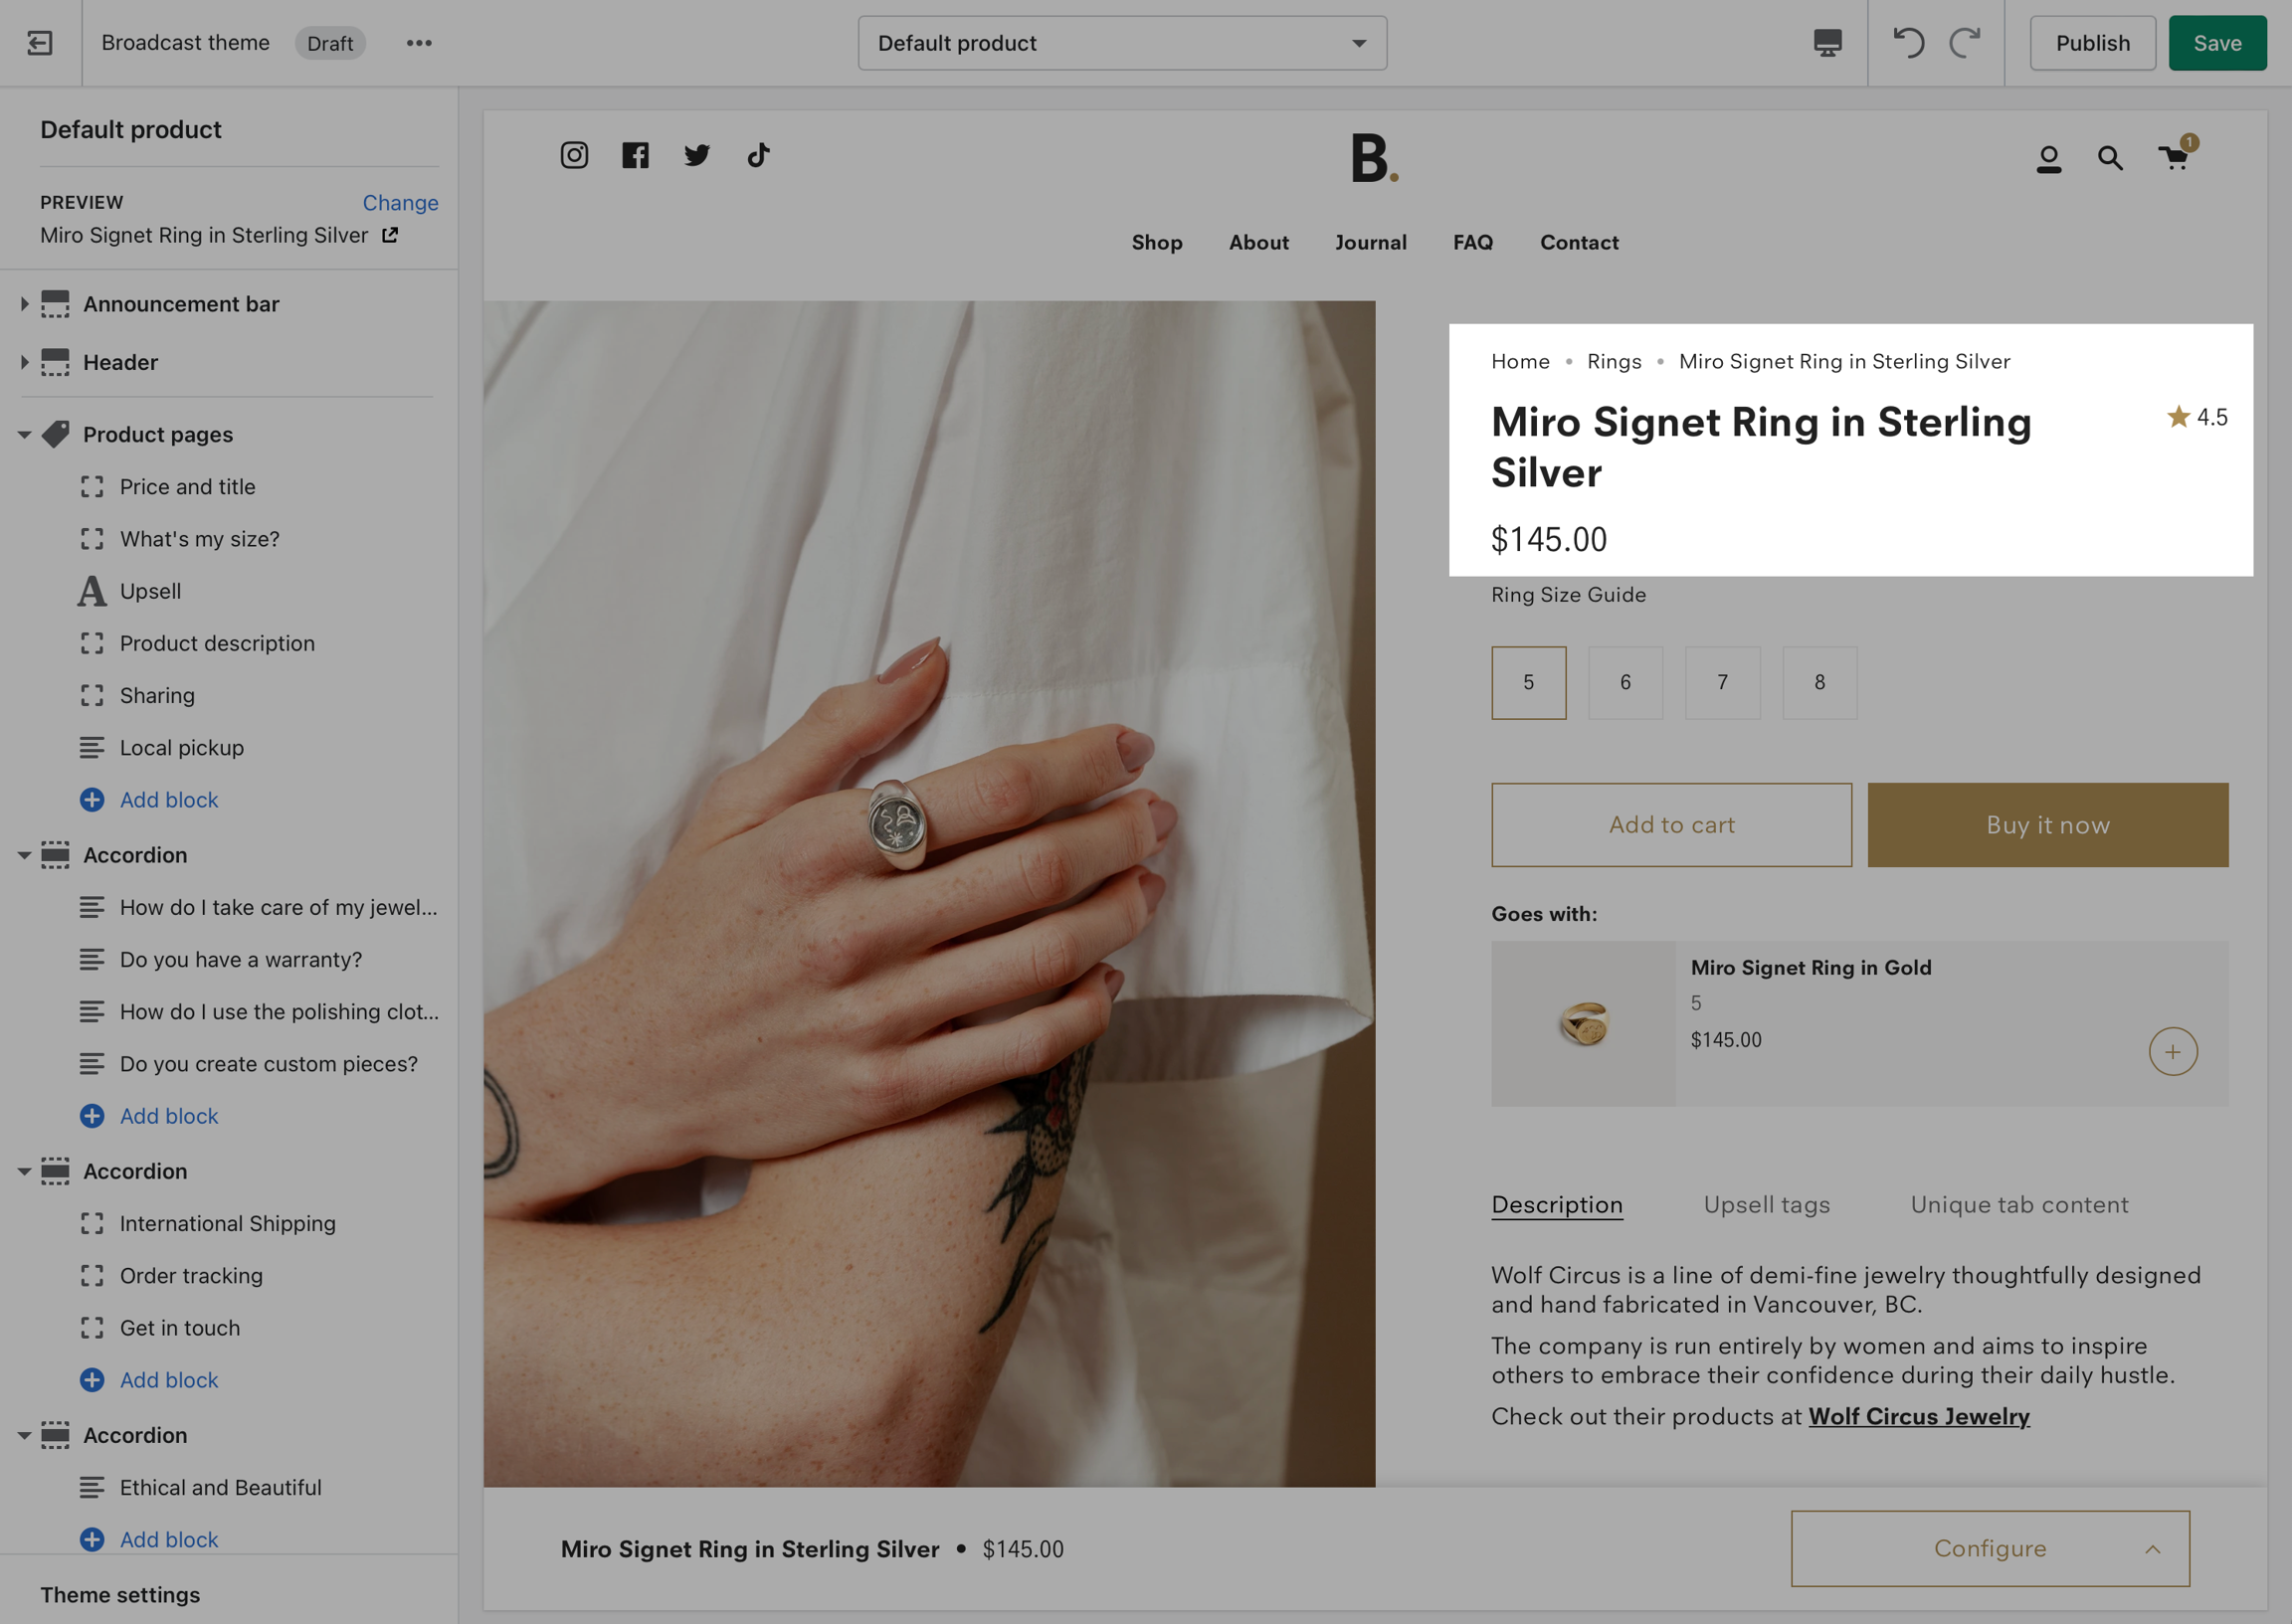Open the Instagram icon in store header
The height and width of the screenshot is (1624, 2292).
[574, 155]
